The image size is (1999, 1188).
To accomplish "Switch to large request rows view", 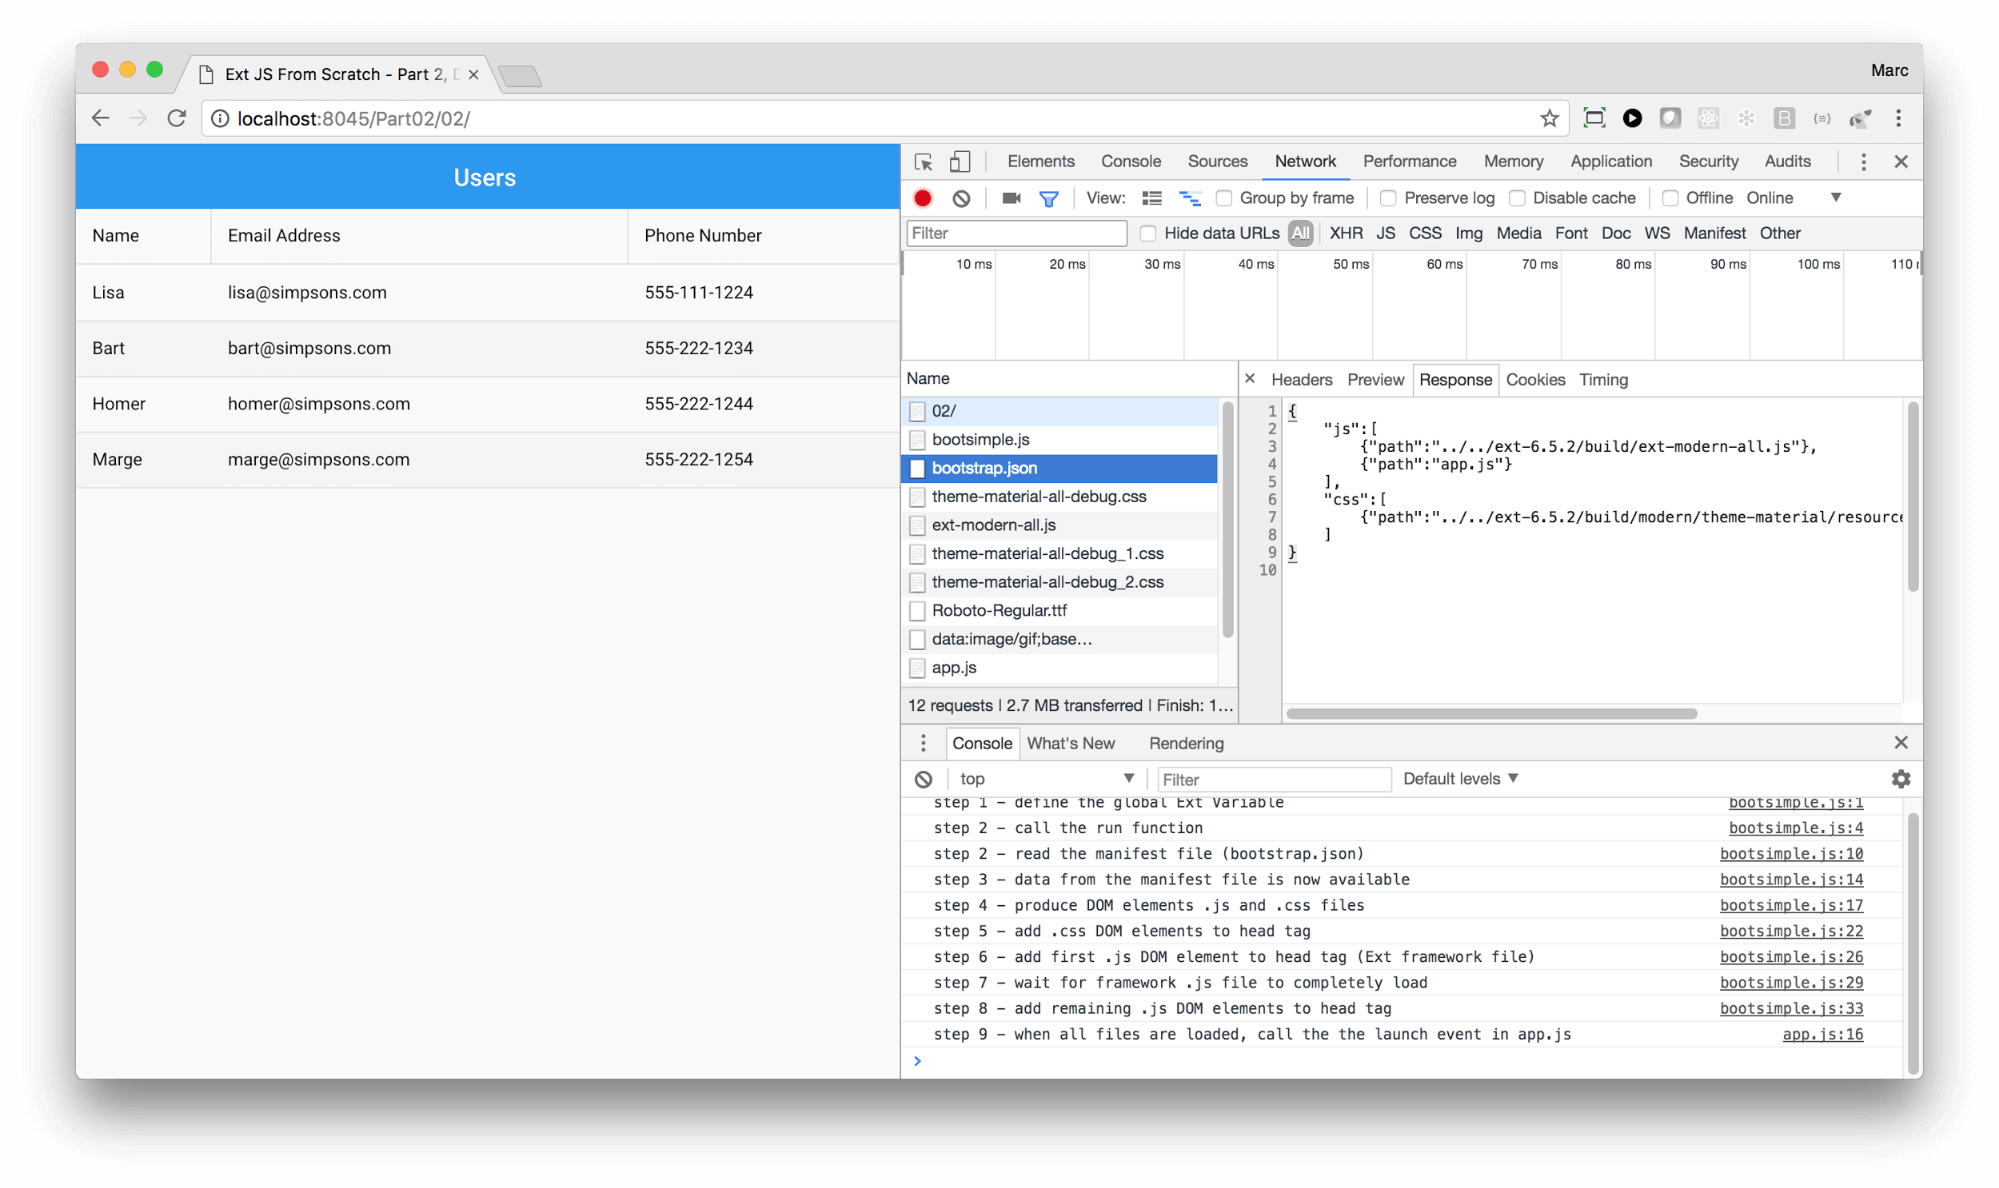I will (1152, 198).
